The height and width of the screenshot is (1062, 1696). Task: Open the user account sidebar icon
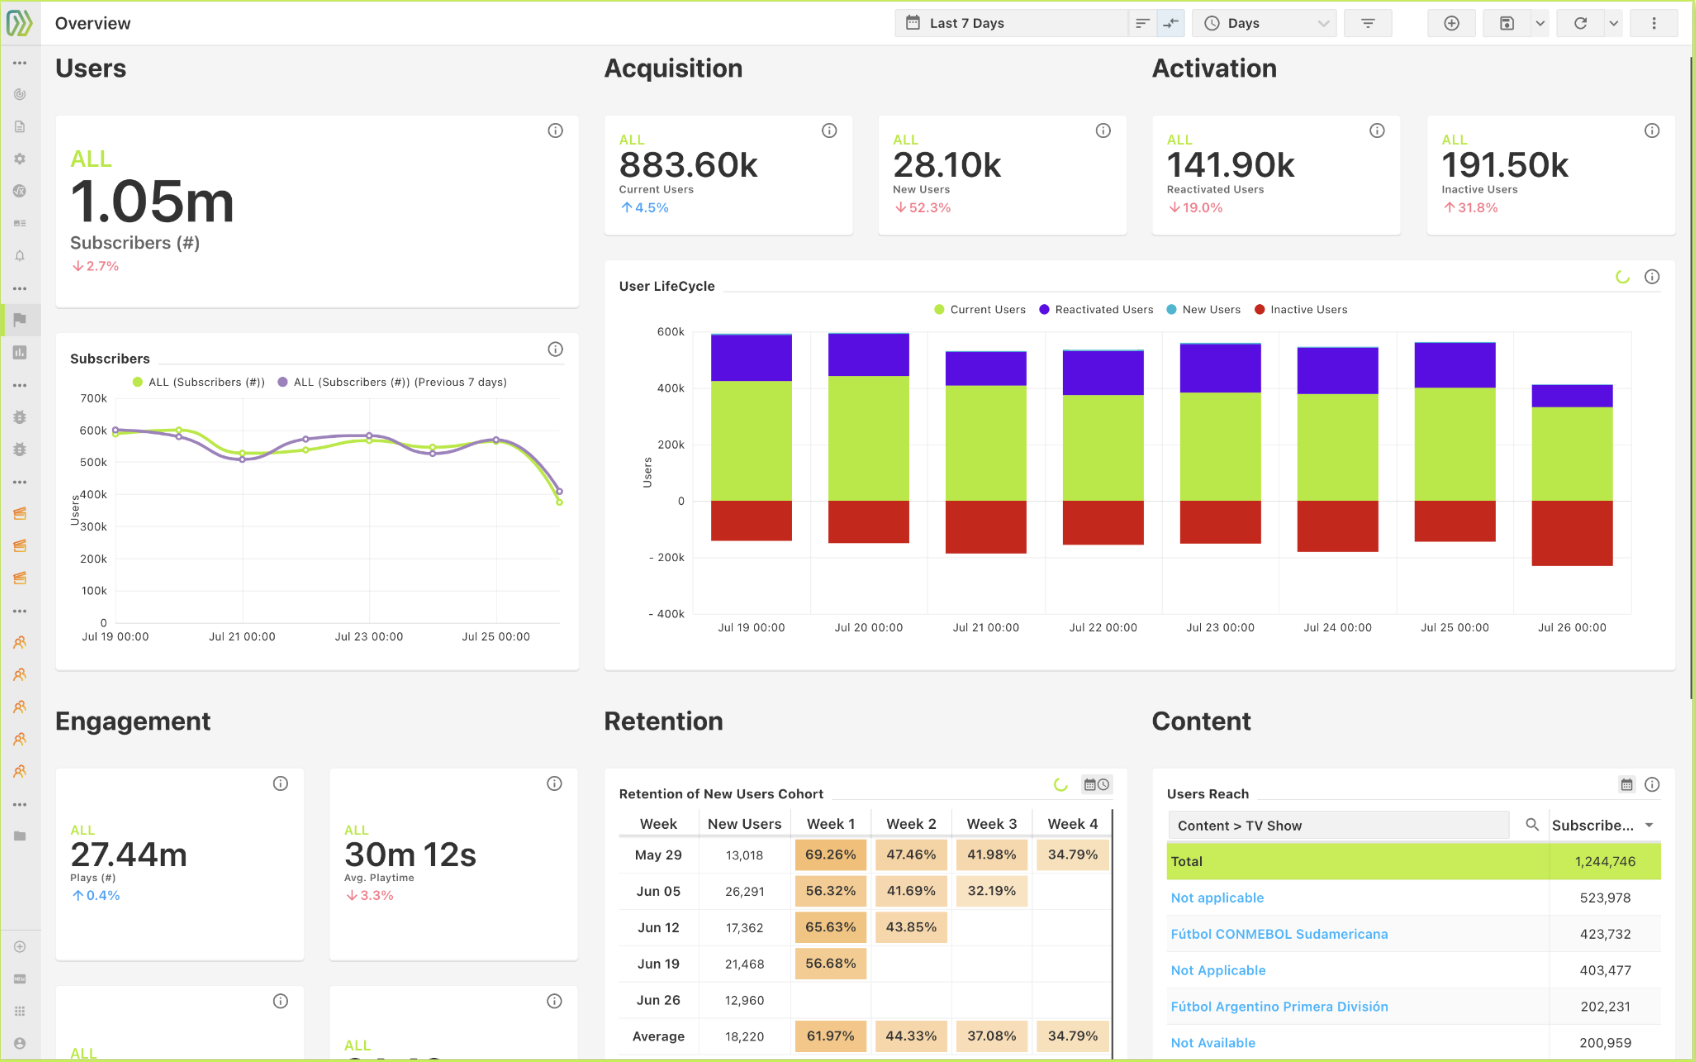20,1043
